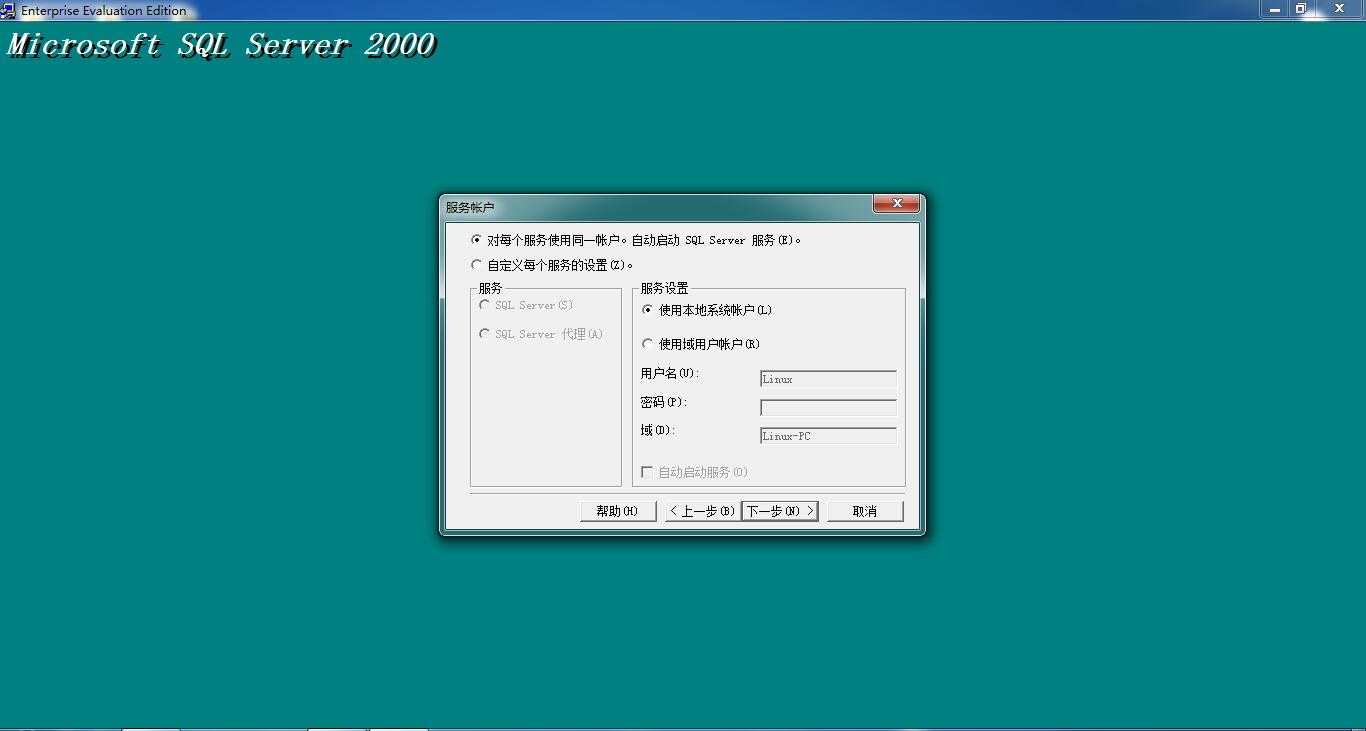Proceed with 下一步(N) button

tap(780, 511)
